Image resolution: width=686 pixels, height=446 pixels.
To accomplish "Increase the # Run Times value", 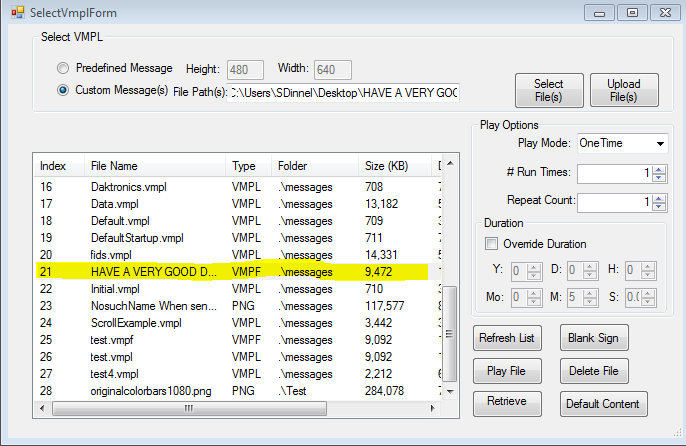I will point(659,169).
